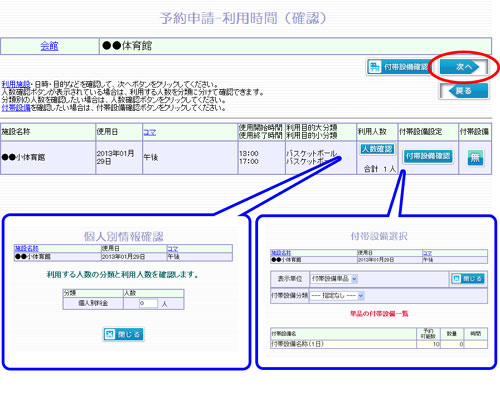Open the 付帯設備 link in instructions
Viewport: 500px width, 395px height.
16,108
